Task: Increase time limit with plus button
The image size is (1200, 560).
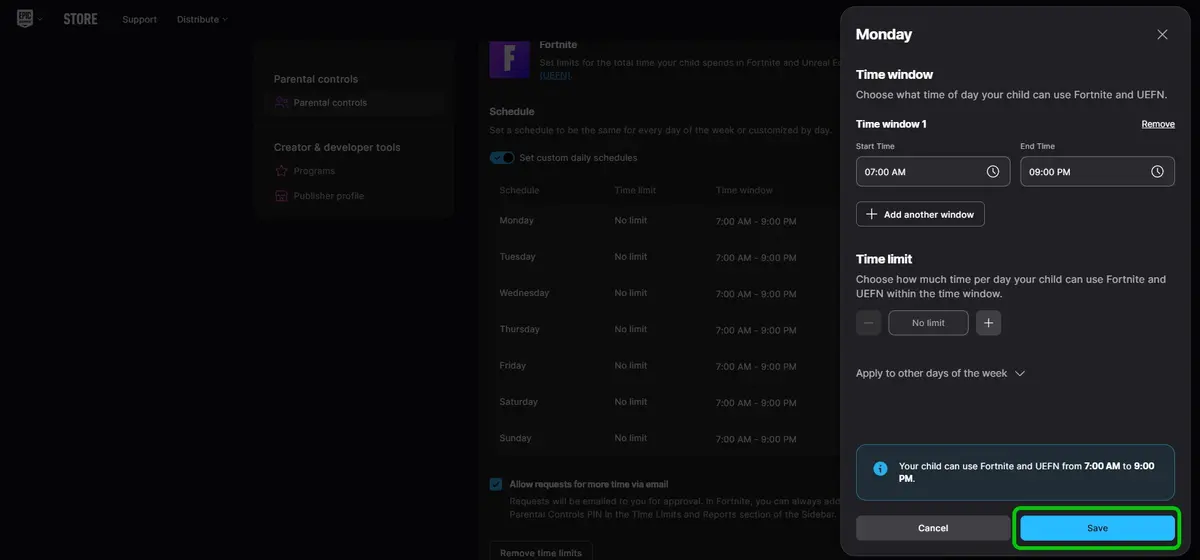Action: click(988, 323)
